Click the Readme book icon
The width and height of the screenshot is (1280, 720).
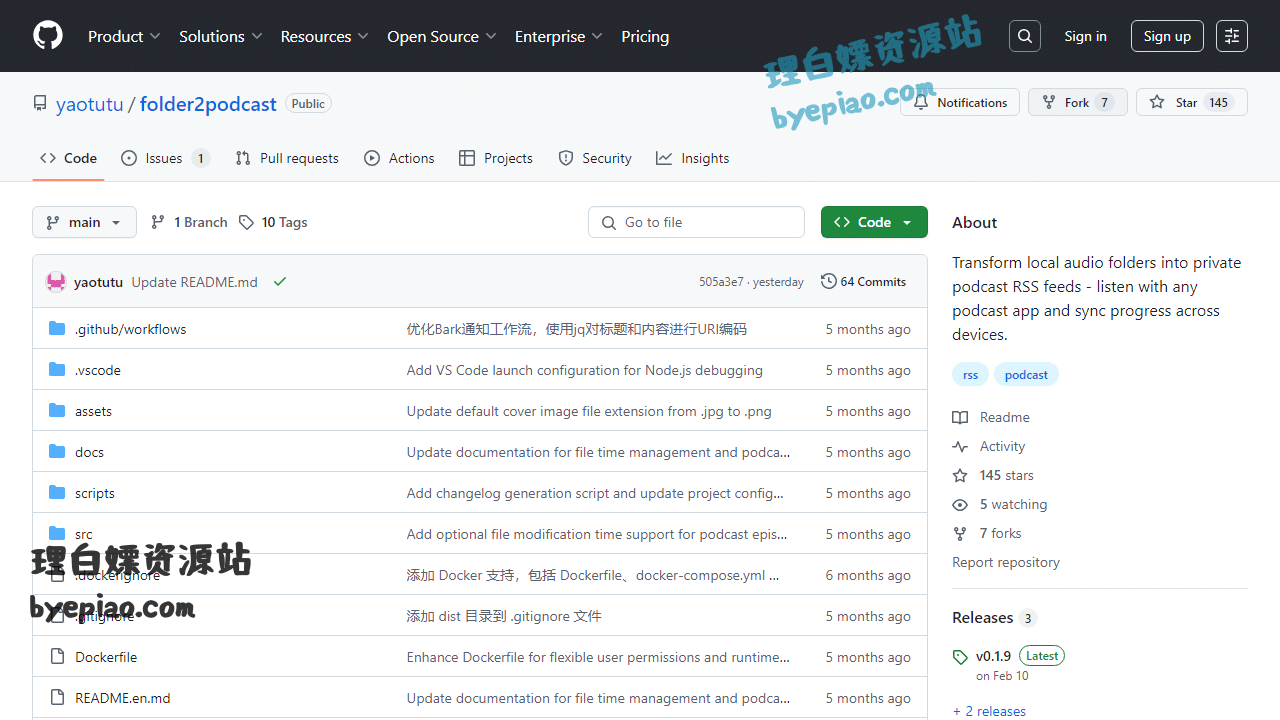tap(960, 417)
